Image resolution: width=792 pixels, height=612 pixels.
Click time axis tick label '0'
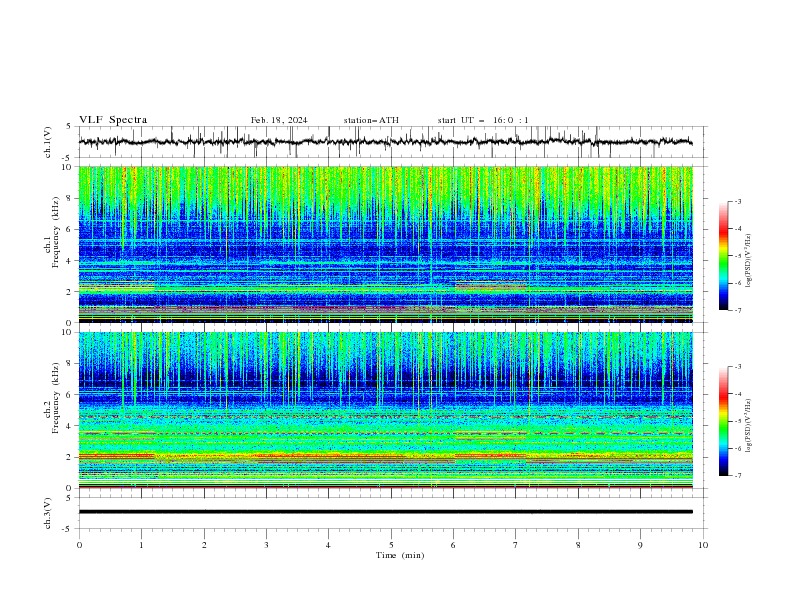tap(79, 545)
